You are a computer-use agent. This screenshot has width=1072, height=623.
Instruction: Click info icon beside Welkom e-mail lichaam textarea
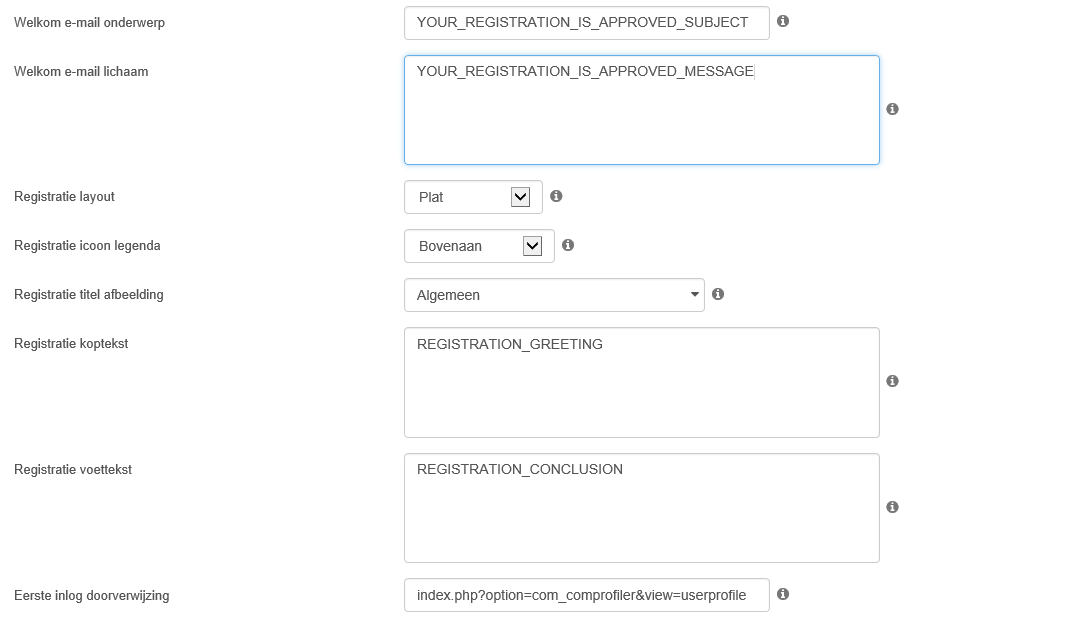pos(892,109)
